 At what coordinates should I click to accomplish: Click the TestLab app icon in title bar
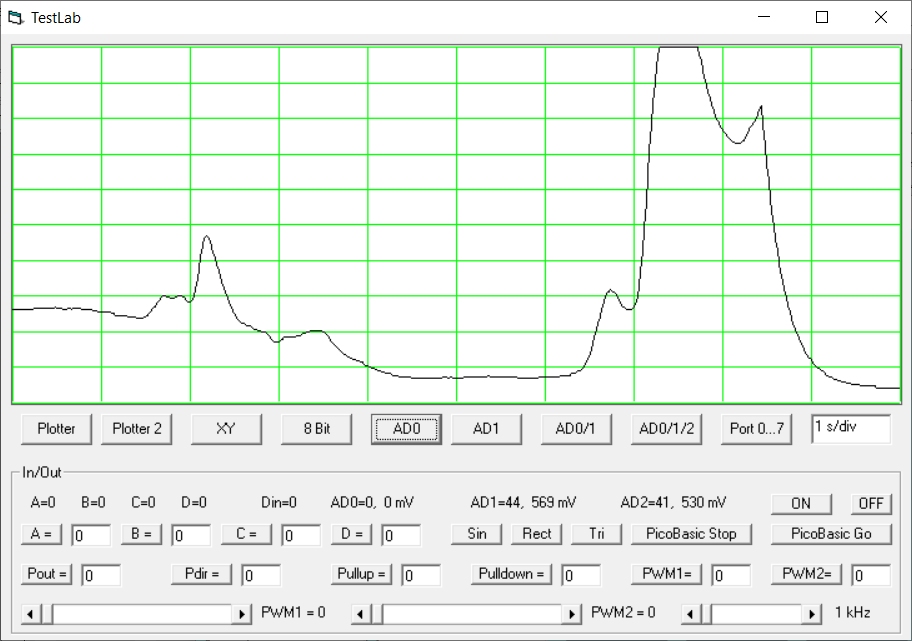click(x=14, y=17)
